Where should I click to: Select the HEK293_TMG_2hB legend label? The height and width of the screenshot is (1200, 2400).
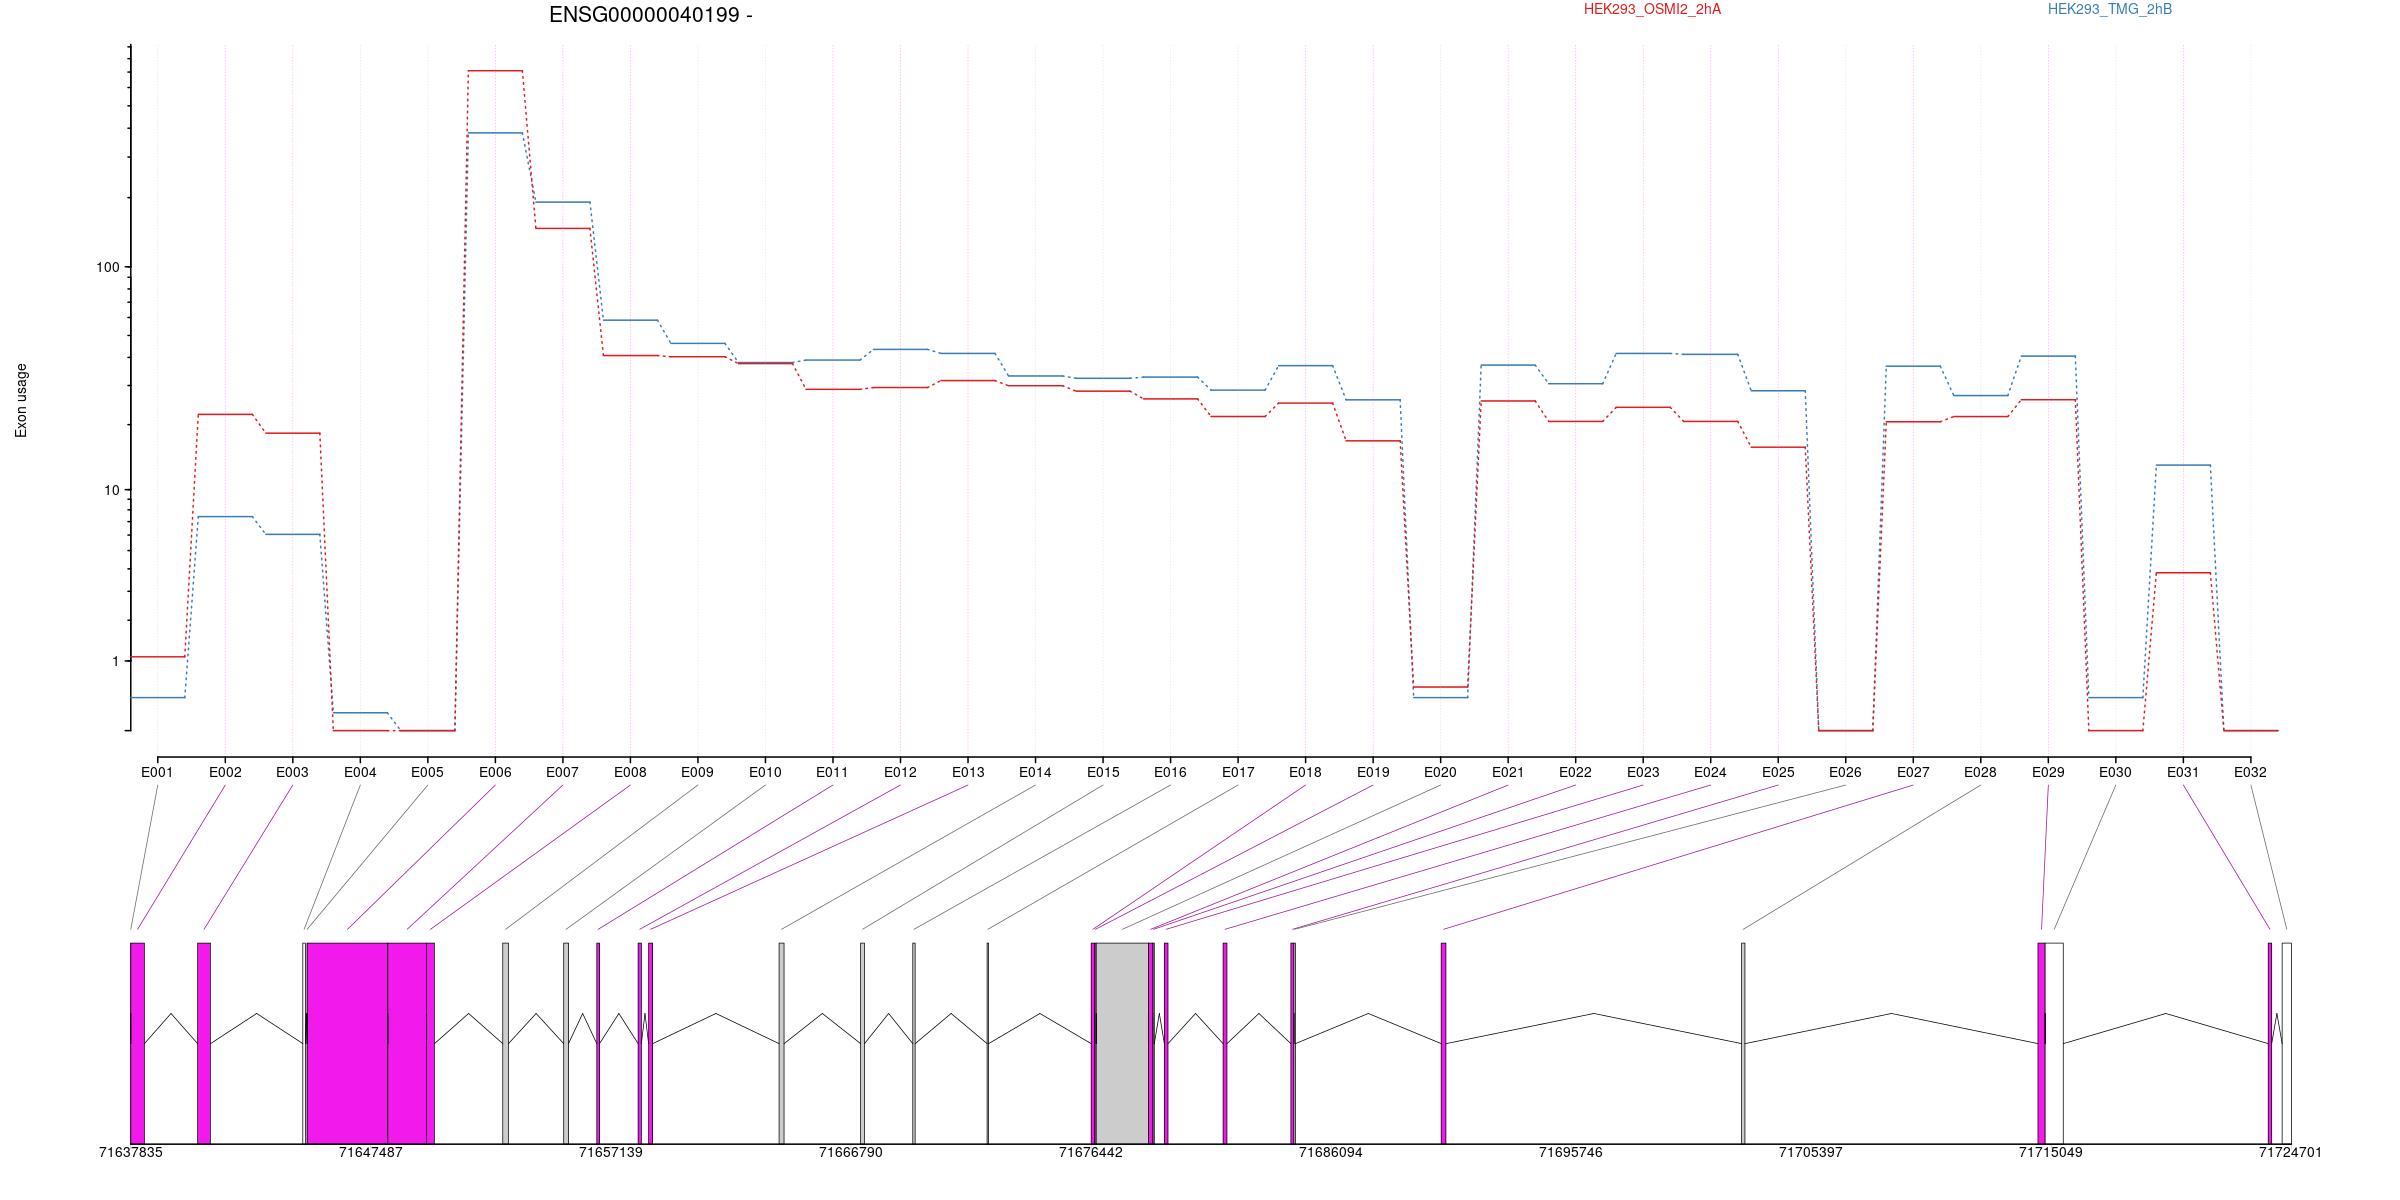tap(2110, 9)
